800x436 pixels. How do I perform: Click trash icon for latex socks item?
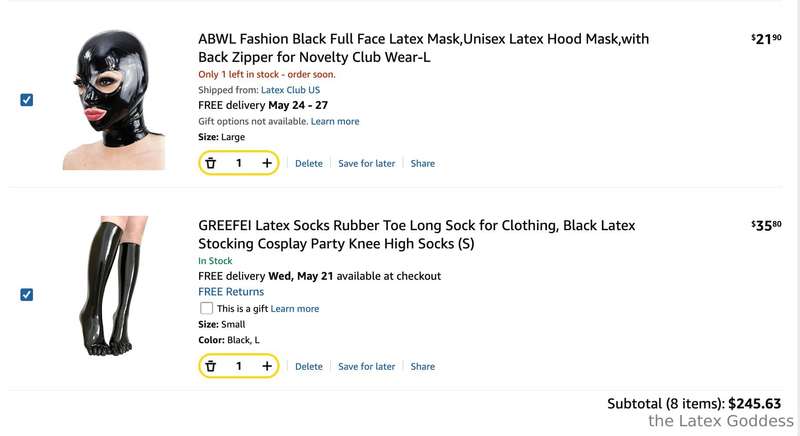211,366
